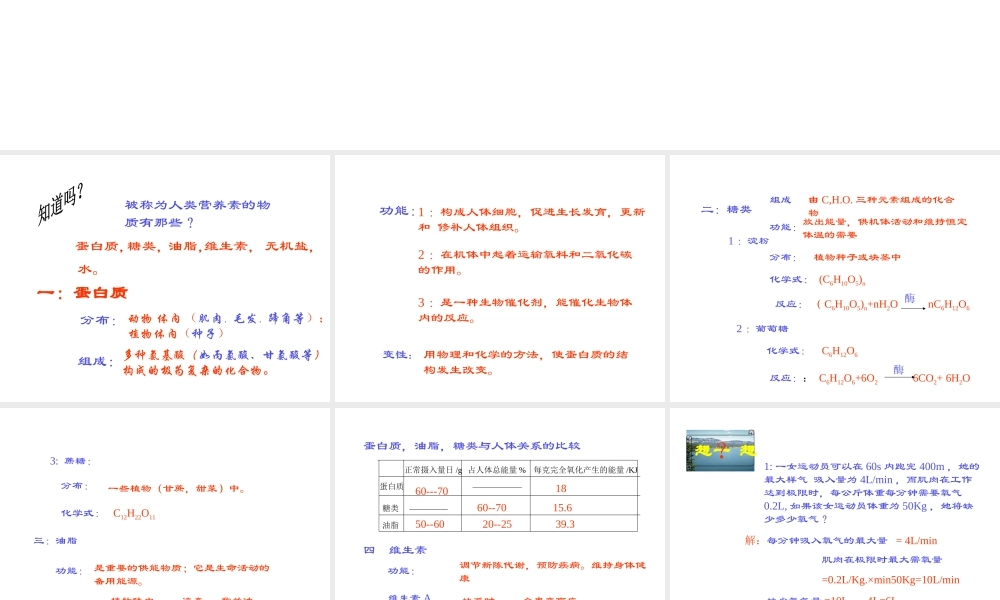
Task: Select text 用物理和化学的方法
Action: point(526,362)
